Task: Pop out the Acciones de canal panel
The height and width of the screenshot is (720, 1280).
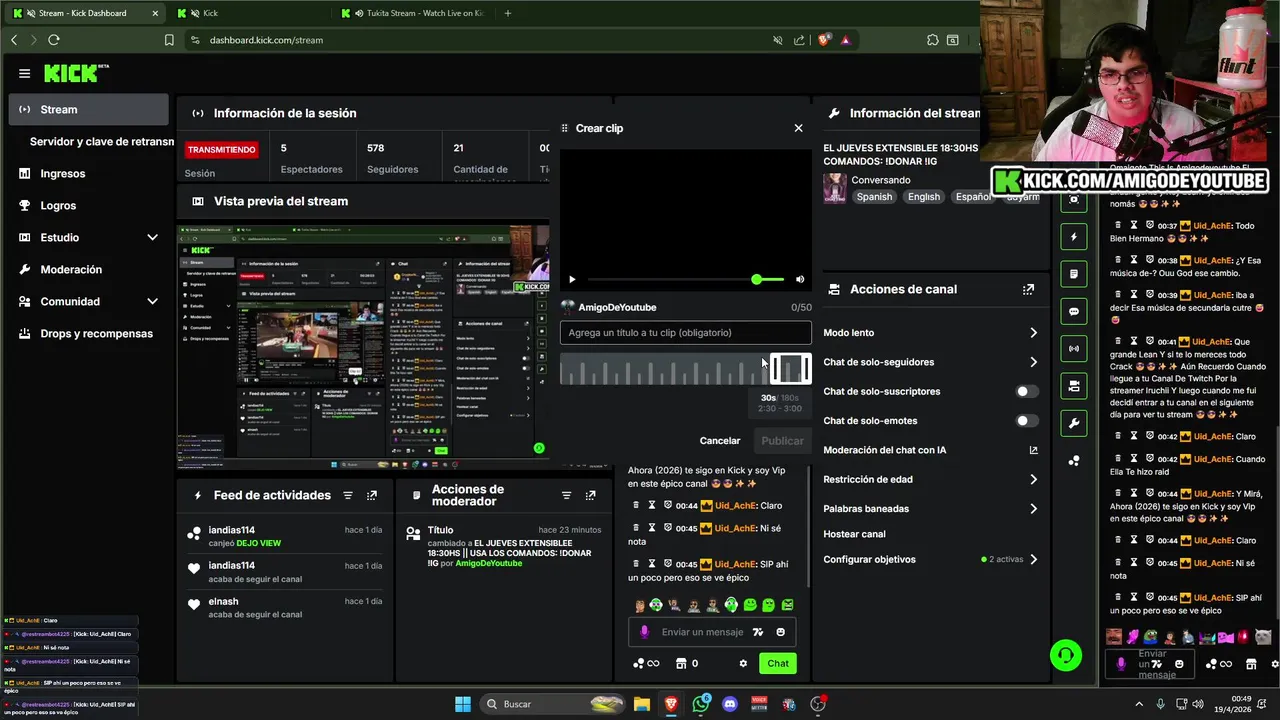Action: pos(1028,289)
